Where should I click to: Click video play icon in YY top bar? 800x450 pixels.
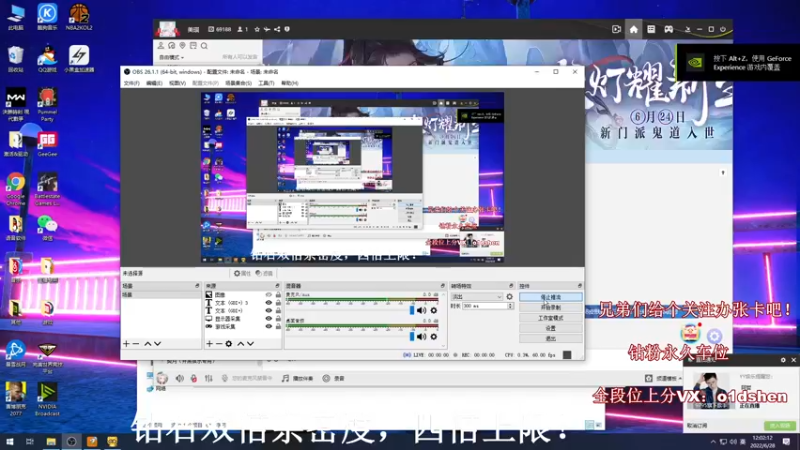[616, 29]
